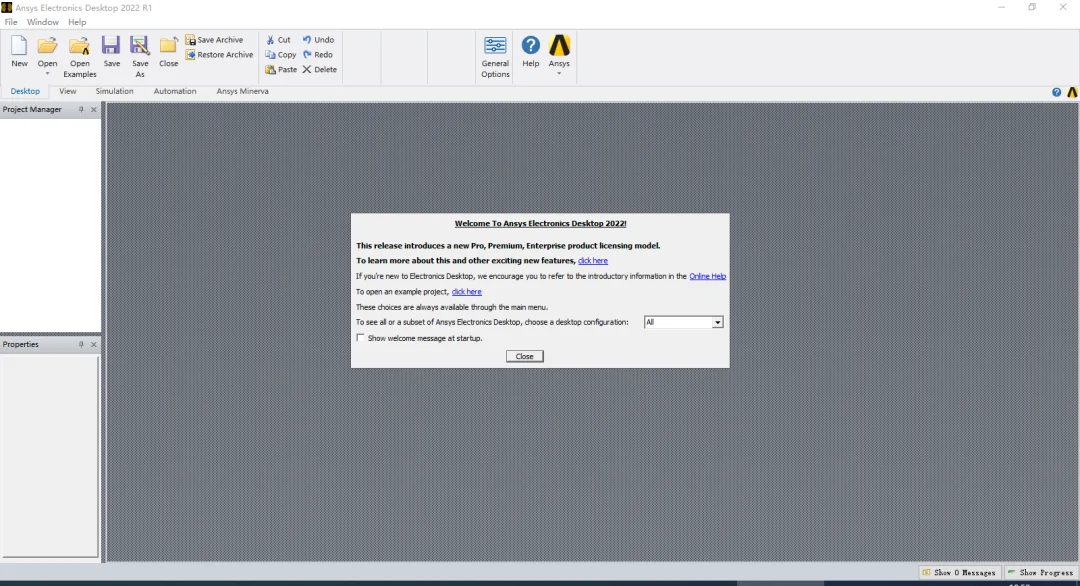Expand the desktop configuration dropdown

click(x=717, y=322)
